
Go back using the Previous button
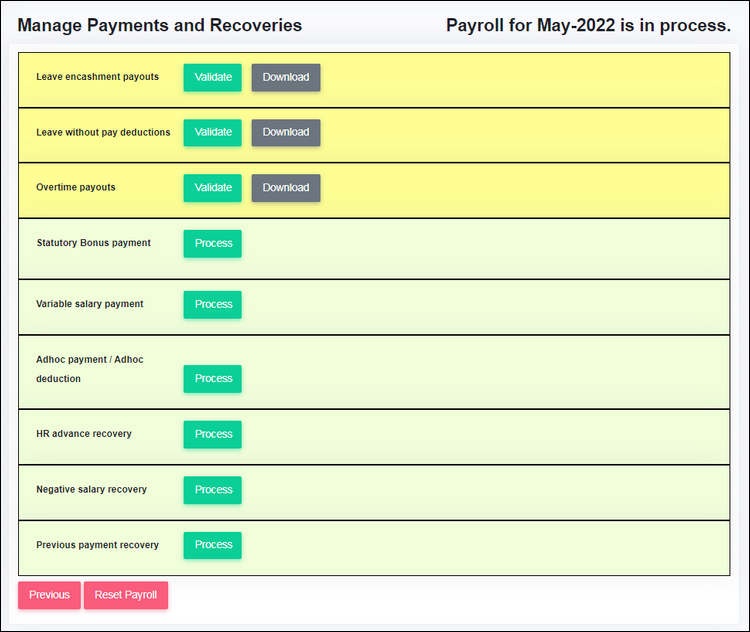[x=49, y=595]
